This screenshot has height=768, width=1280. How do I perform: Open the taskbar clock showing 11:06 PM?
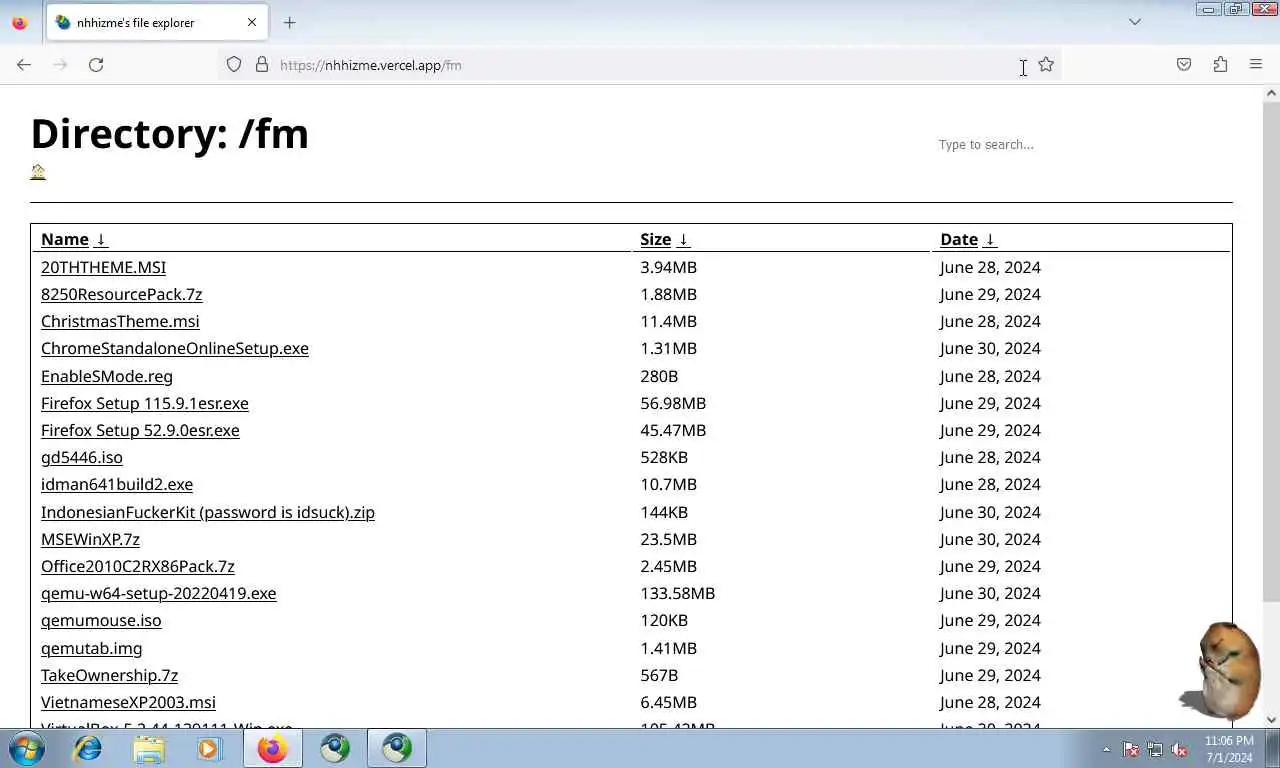pos(1229,749)
